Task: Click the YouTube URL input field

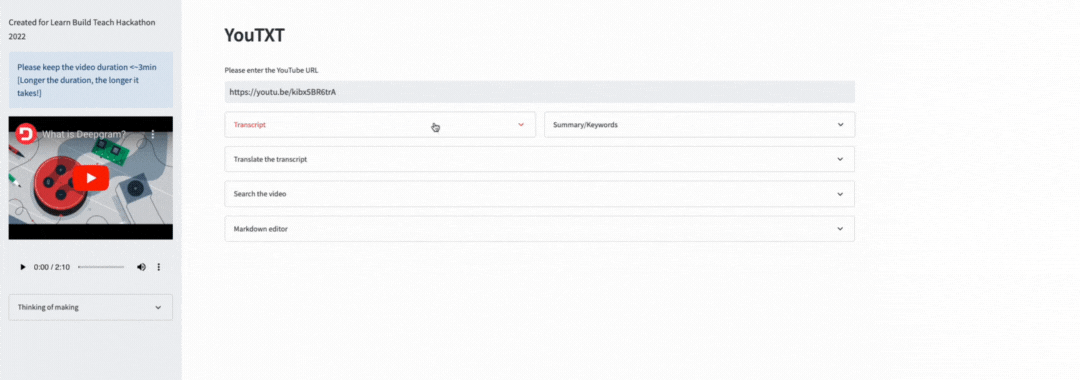Action: (x=539, y=92)
